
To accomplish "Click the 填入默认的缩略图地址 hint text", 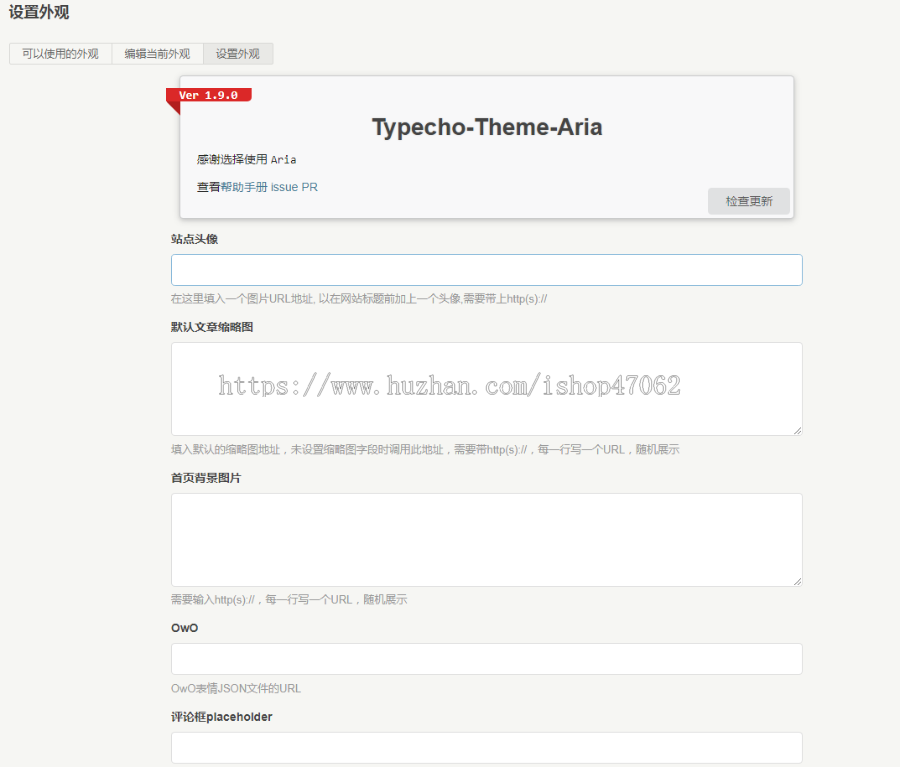I will (425, 449).
